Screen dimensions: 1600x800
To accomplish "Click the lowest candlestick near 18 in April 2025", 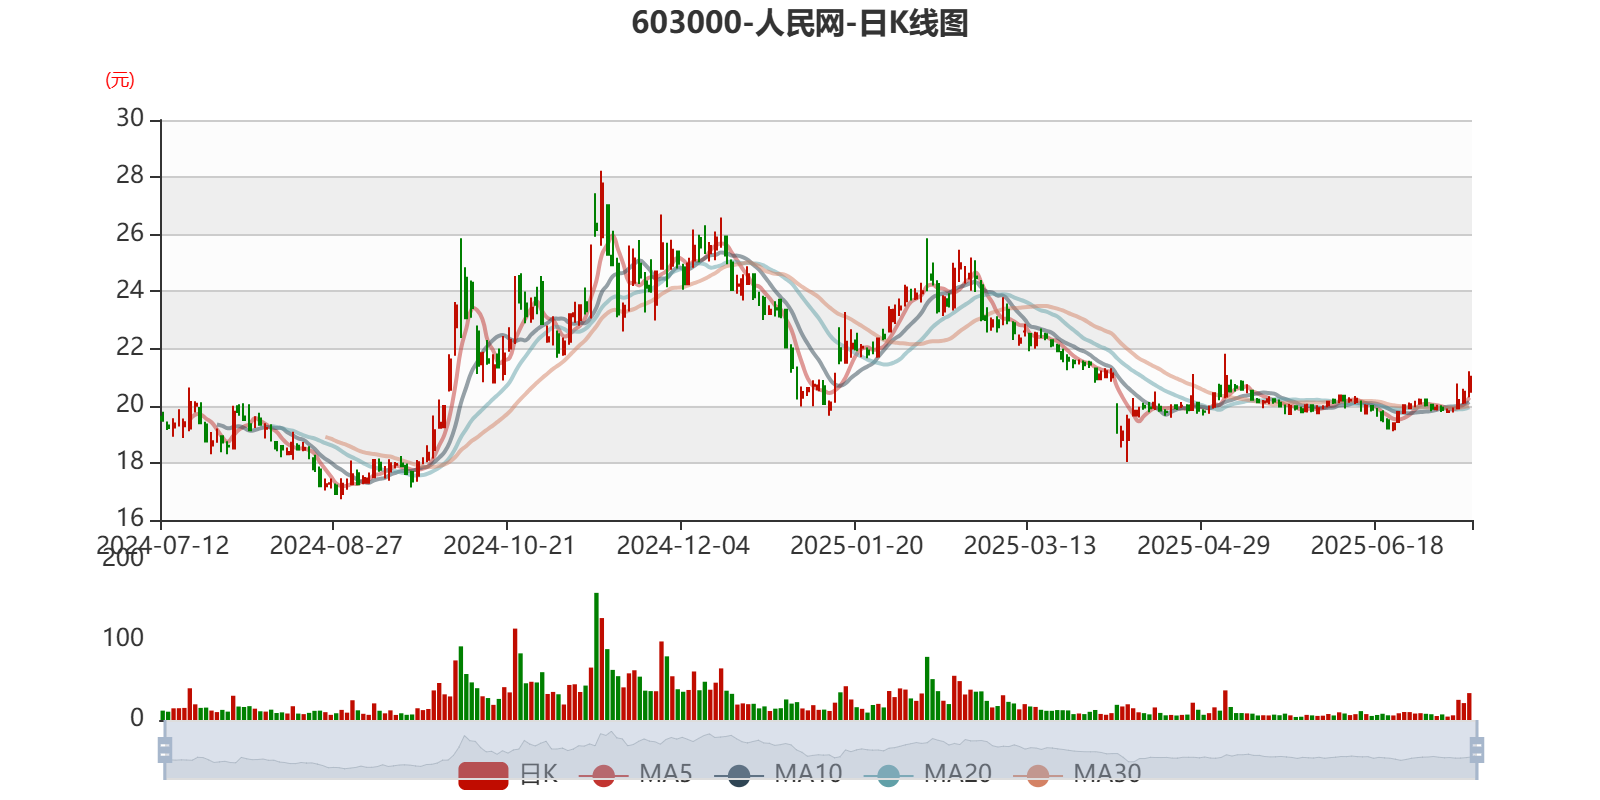I will coord(1127,439).
